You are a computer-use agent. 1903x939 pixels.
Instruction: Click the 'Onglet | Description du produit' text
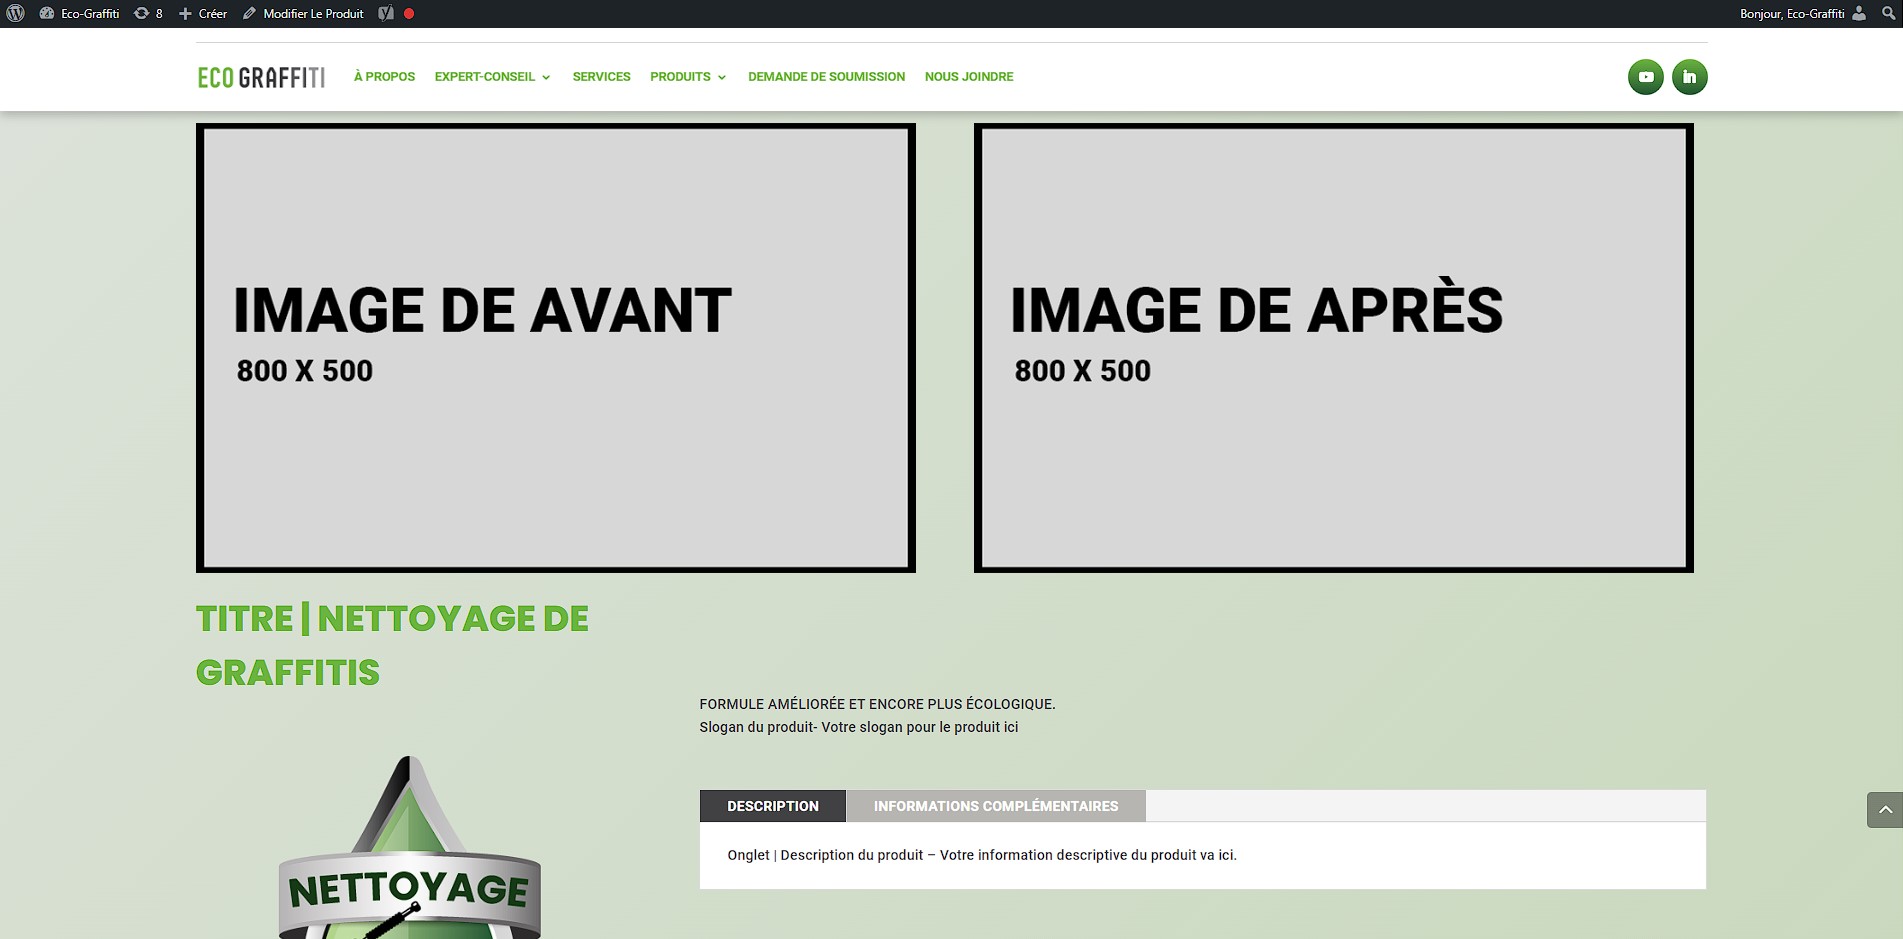982,855
